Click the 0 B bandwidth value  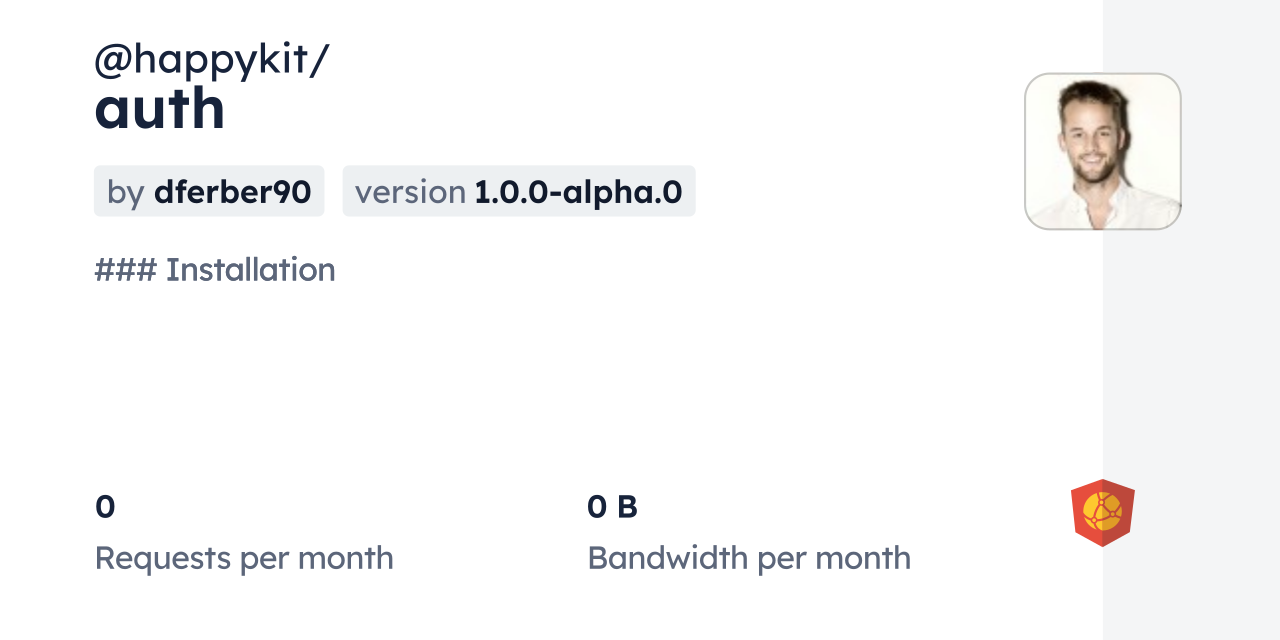coord(612,507)
